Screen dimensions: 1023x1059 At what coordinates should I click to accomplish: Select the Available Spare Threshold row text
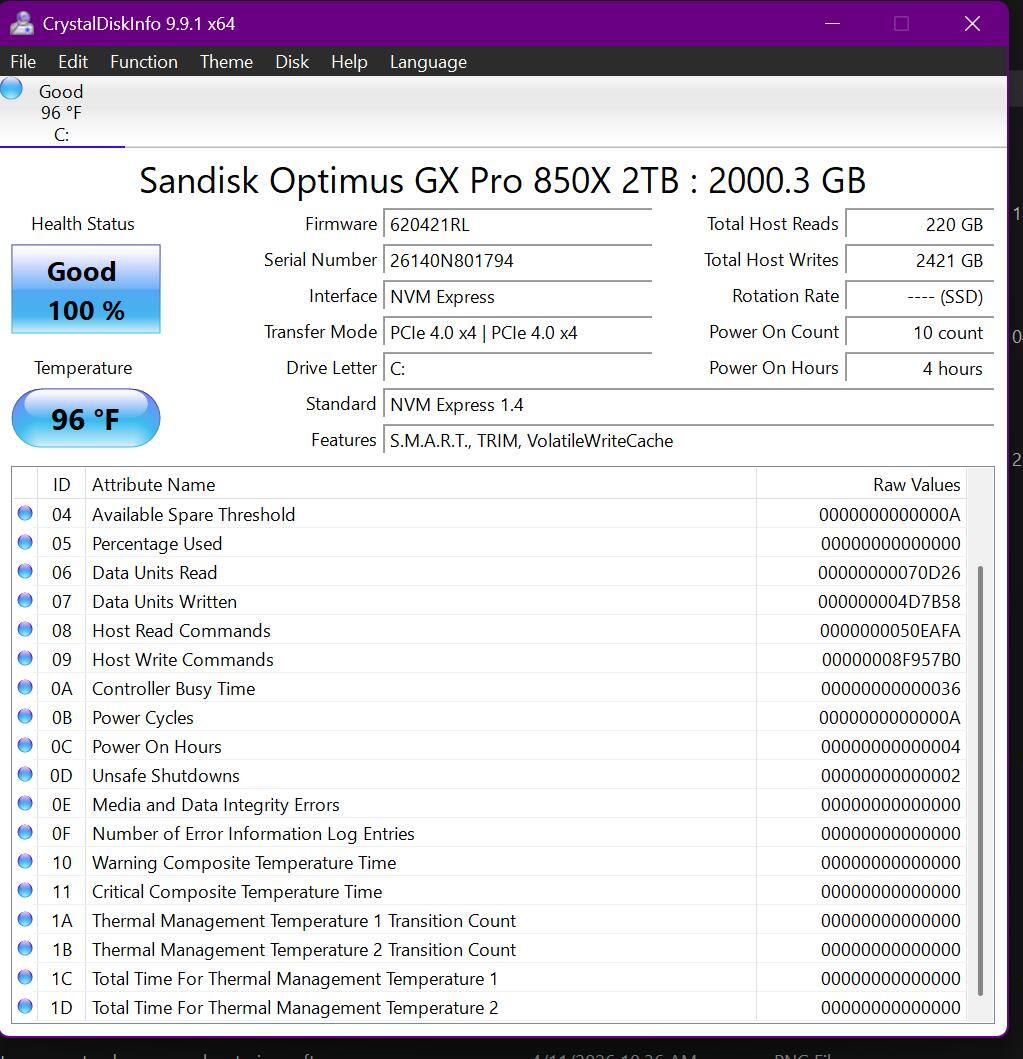click(193, 515)
